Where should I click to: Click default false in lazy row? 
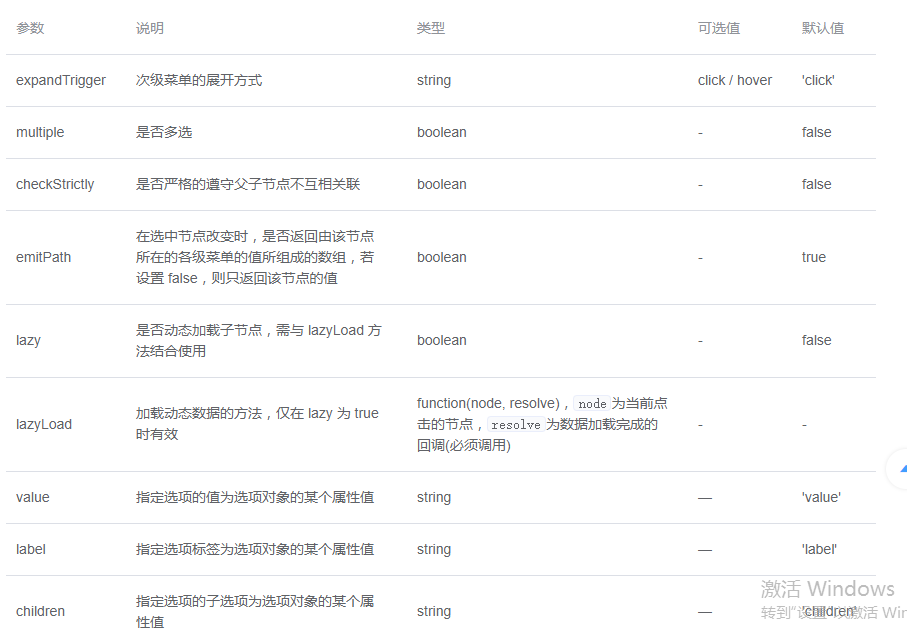(x=816, y=340)
